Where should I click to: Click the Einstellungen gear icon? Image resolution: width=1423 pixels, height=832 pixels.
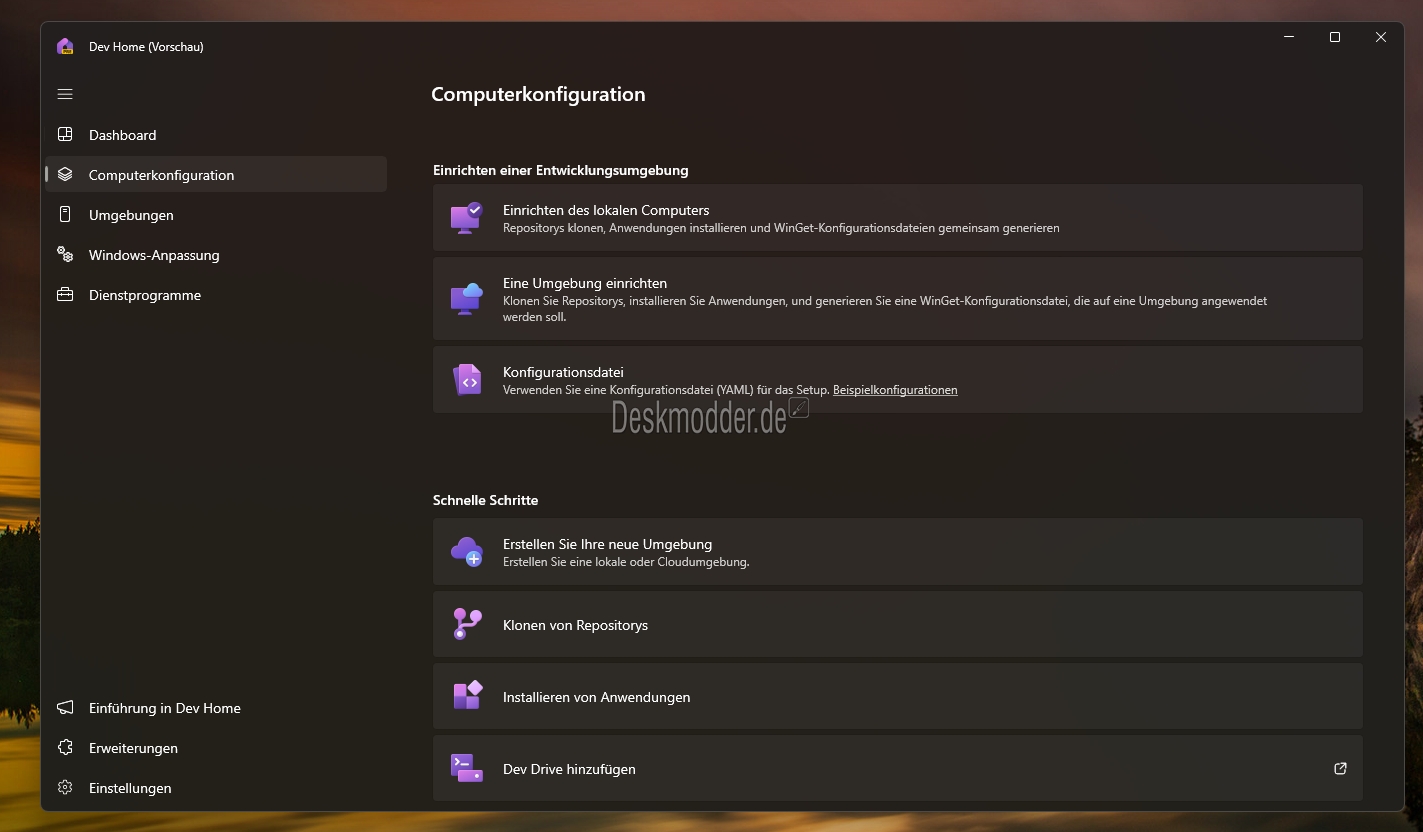65,787
